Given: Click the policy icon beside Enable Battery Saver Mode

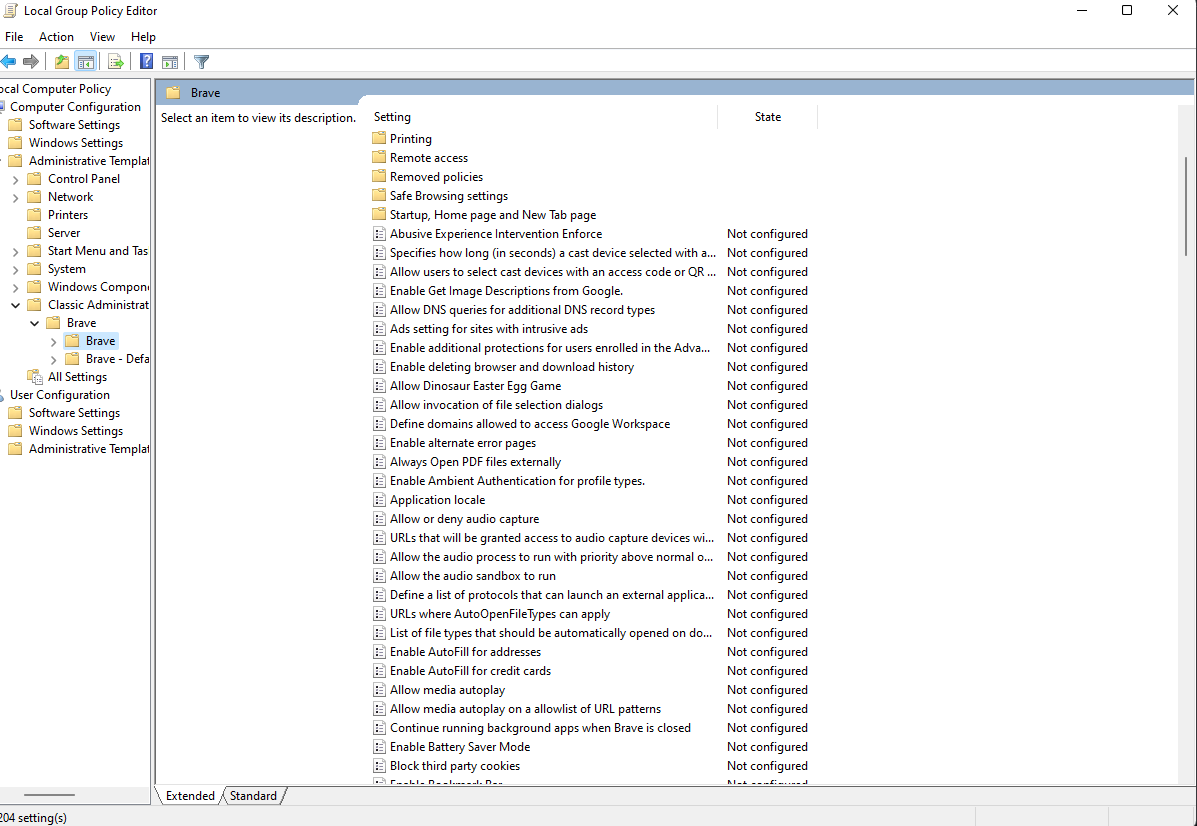Looking at the screenshot, I should [379, 747].
